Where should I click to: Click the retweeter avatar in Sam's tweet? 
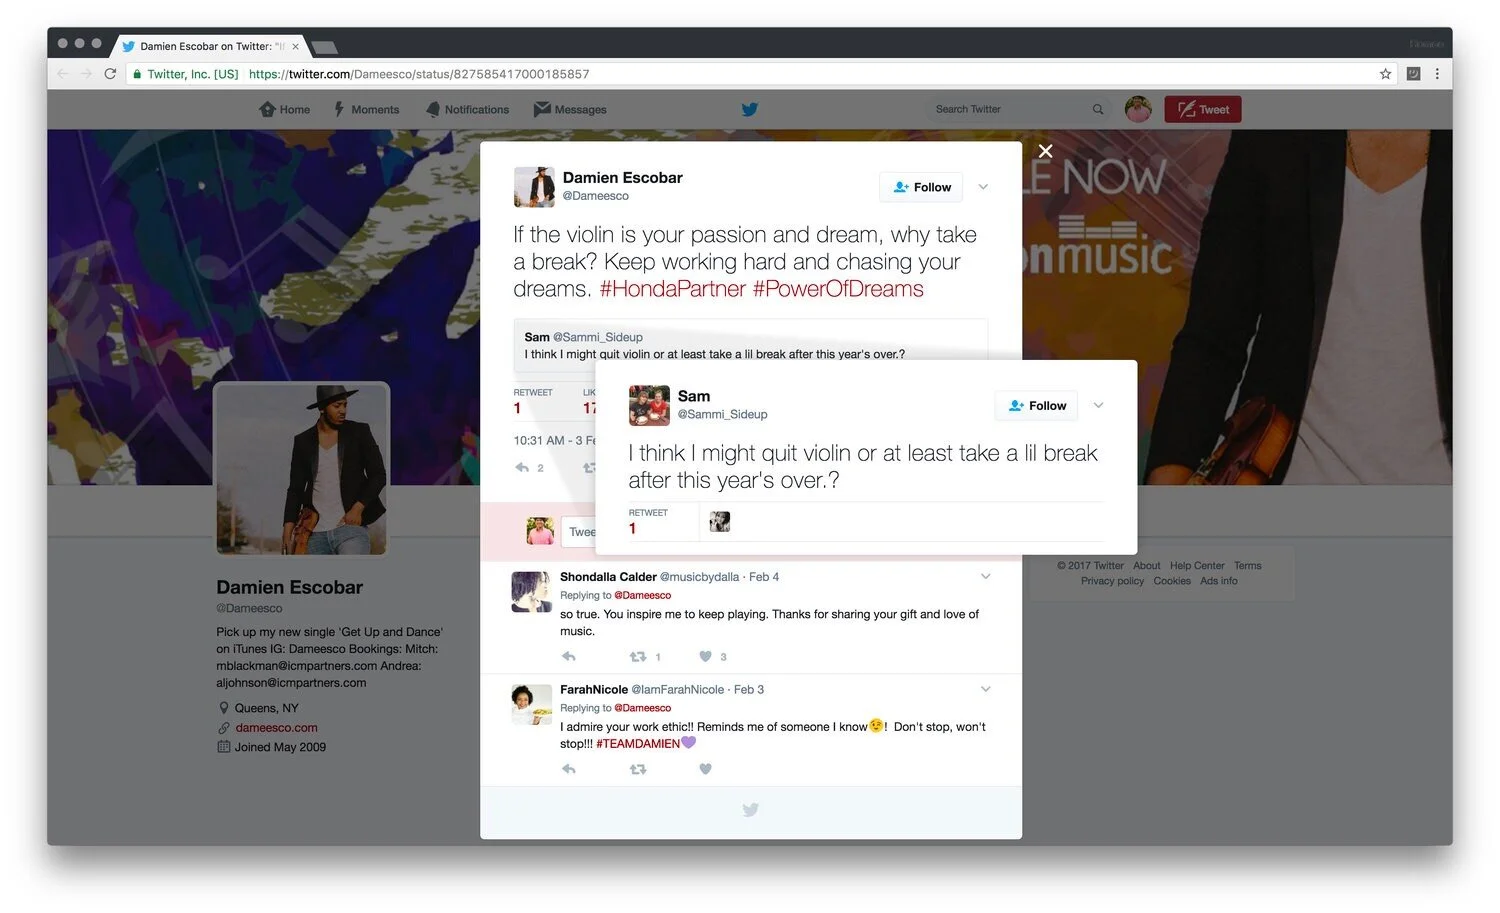719,521
